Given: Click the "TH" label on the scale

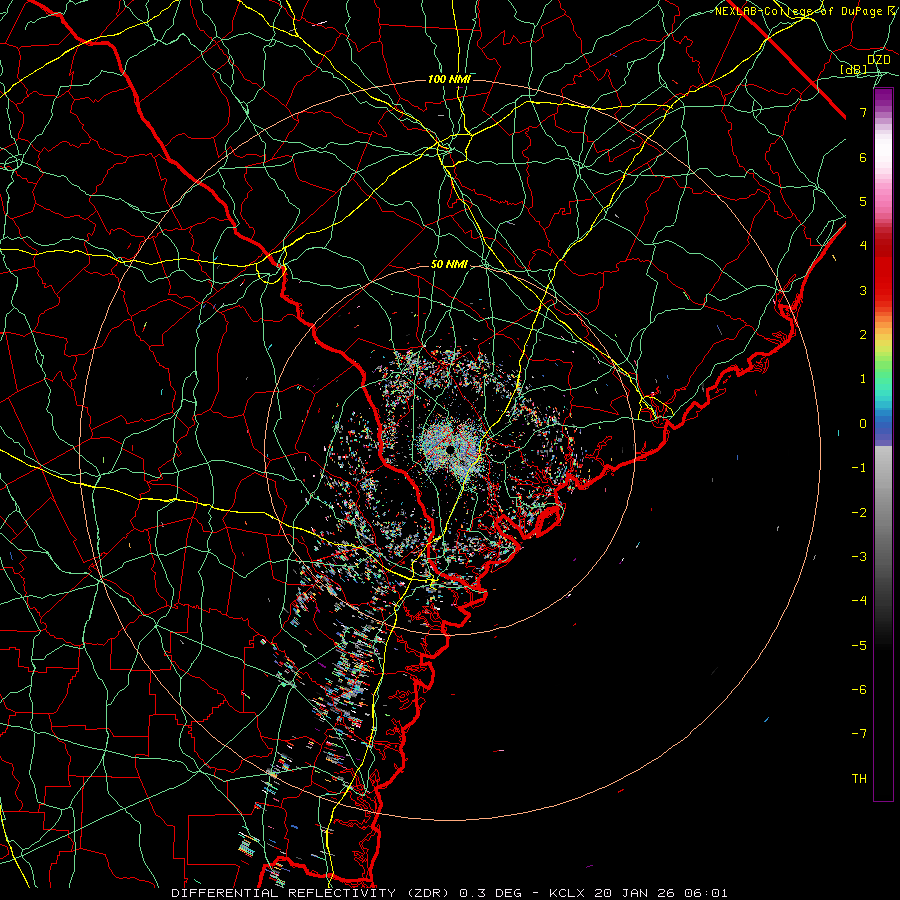Looking at the screenshot, I should 859,779.
